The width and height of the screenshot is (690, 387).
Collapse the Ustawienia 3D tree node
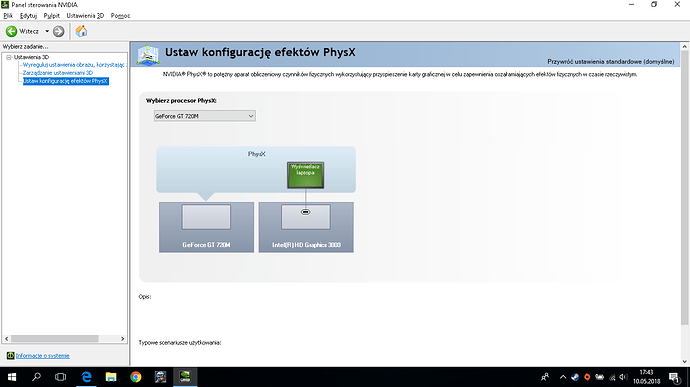click(8, 57)
